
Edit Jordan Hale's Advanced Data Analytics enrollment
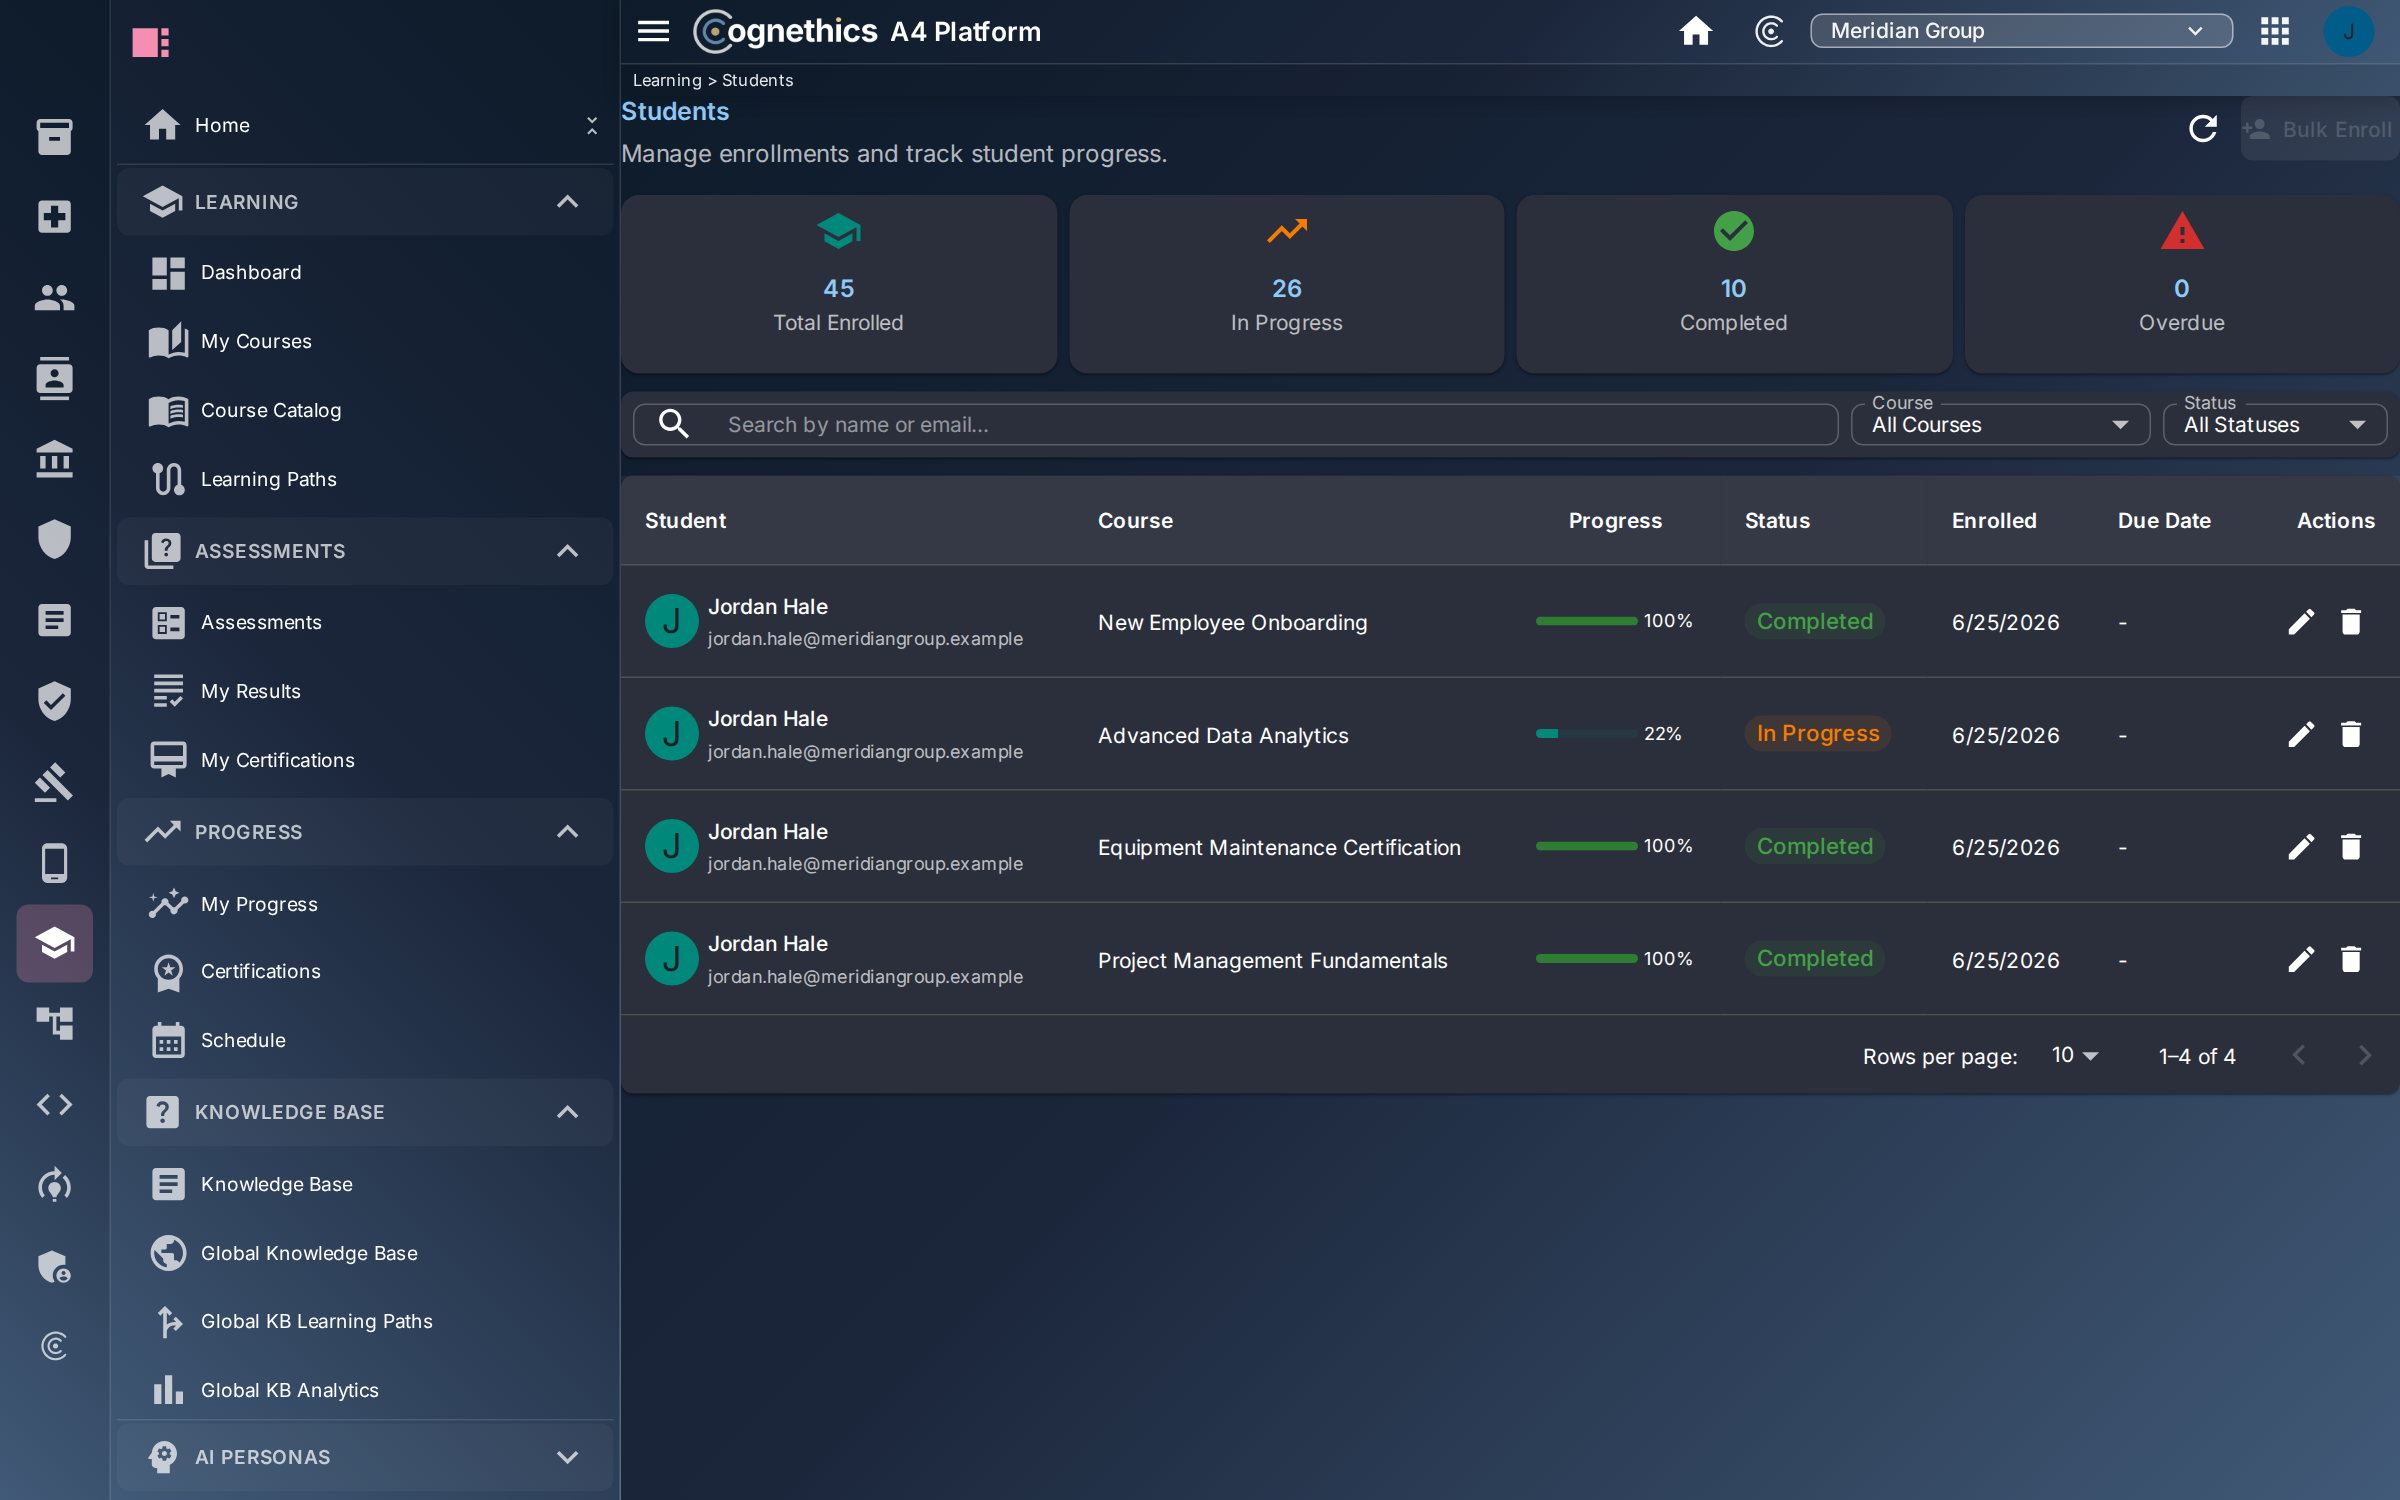[2300, 735]
